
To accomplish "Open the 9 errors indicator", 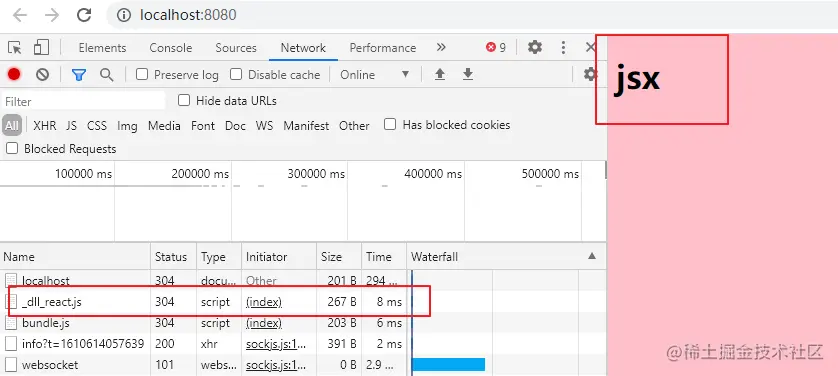I will [495, 48].
